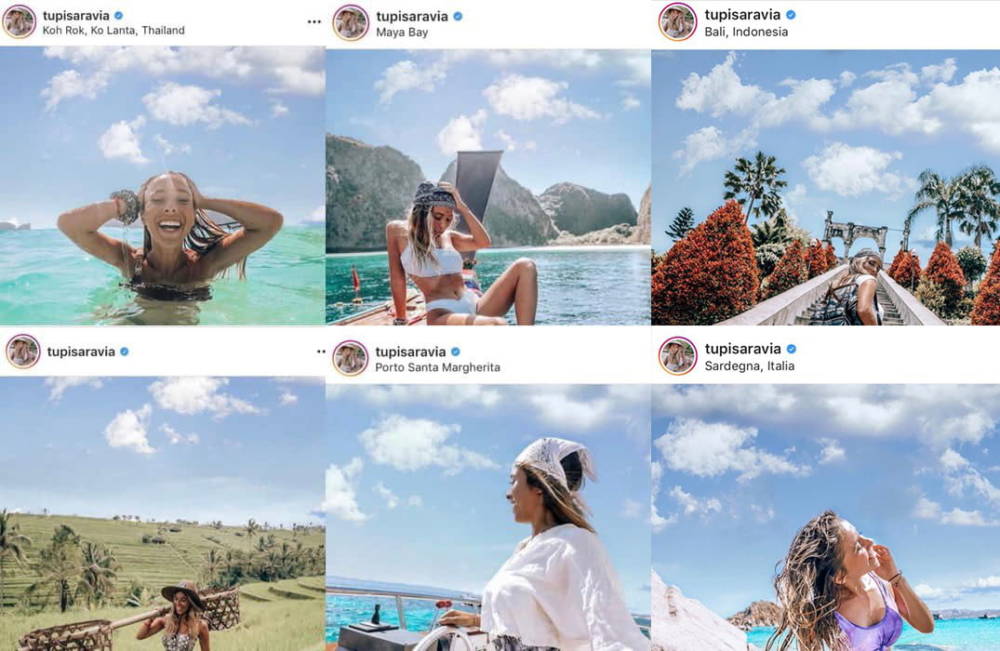Open the Bali, Indonesia post profile avatar
Viewport: 1000px width, 651px height.
click(677, 22)
